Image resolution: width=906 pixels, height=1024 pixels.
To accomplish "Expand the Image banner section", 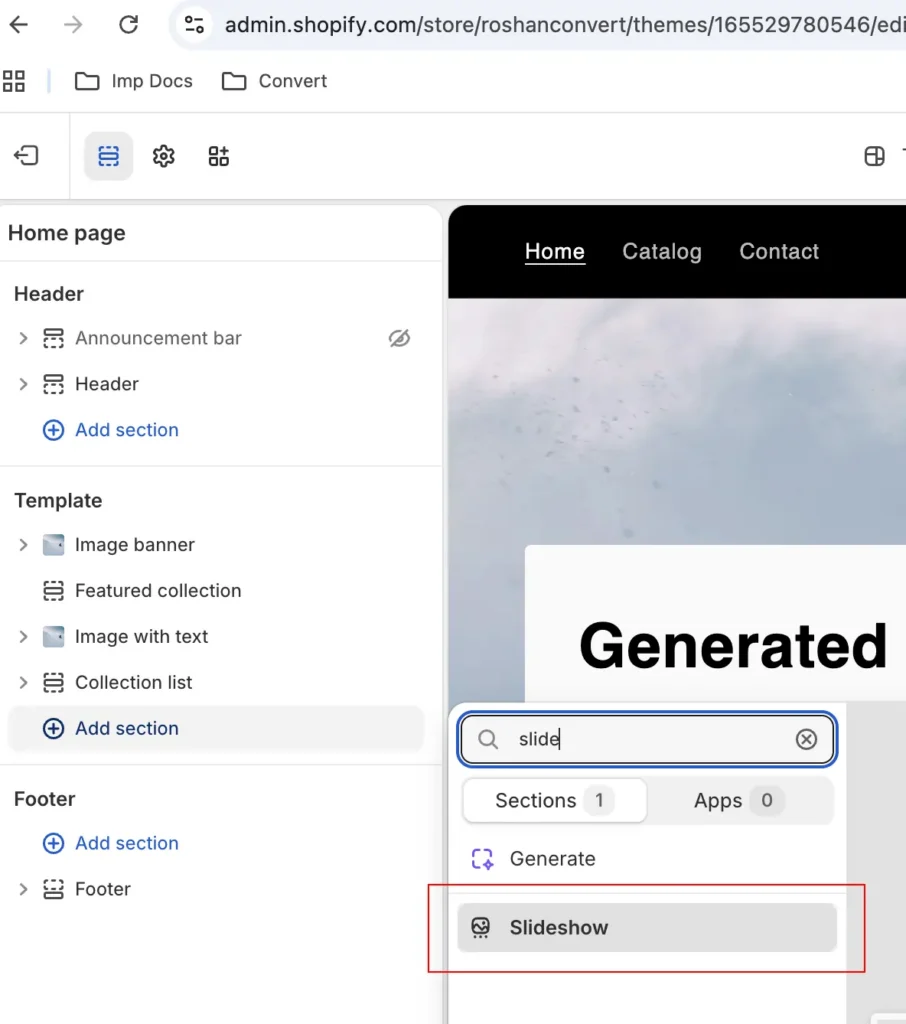I will (24, 545).
